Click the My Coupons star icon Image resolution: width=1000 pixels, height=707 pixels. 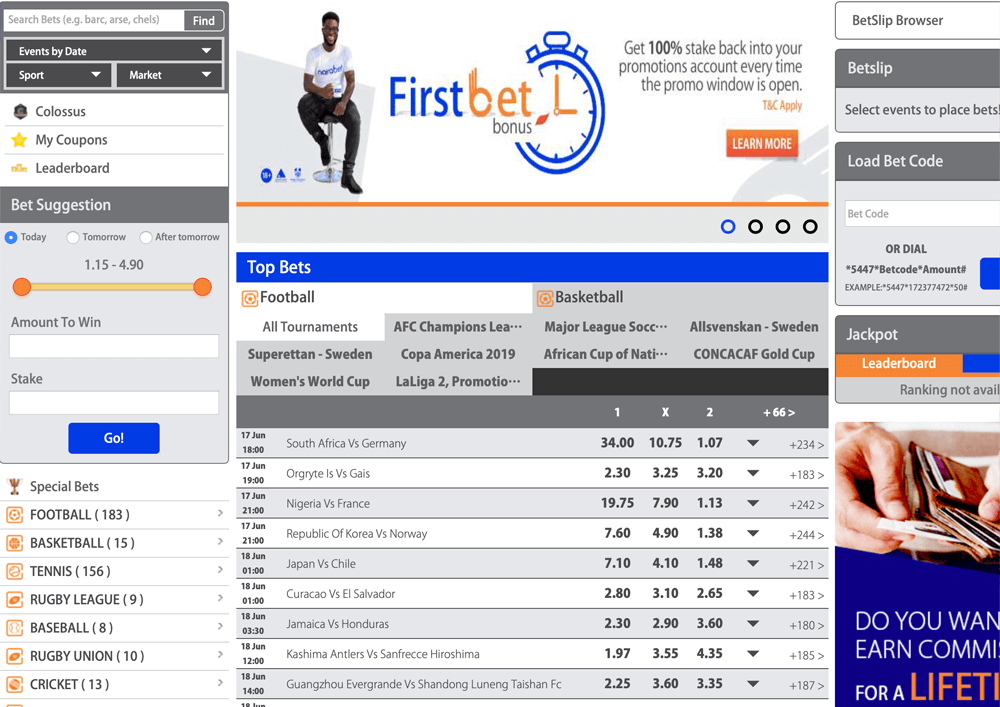point(19,140)
